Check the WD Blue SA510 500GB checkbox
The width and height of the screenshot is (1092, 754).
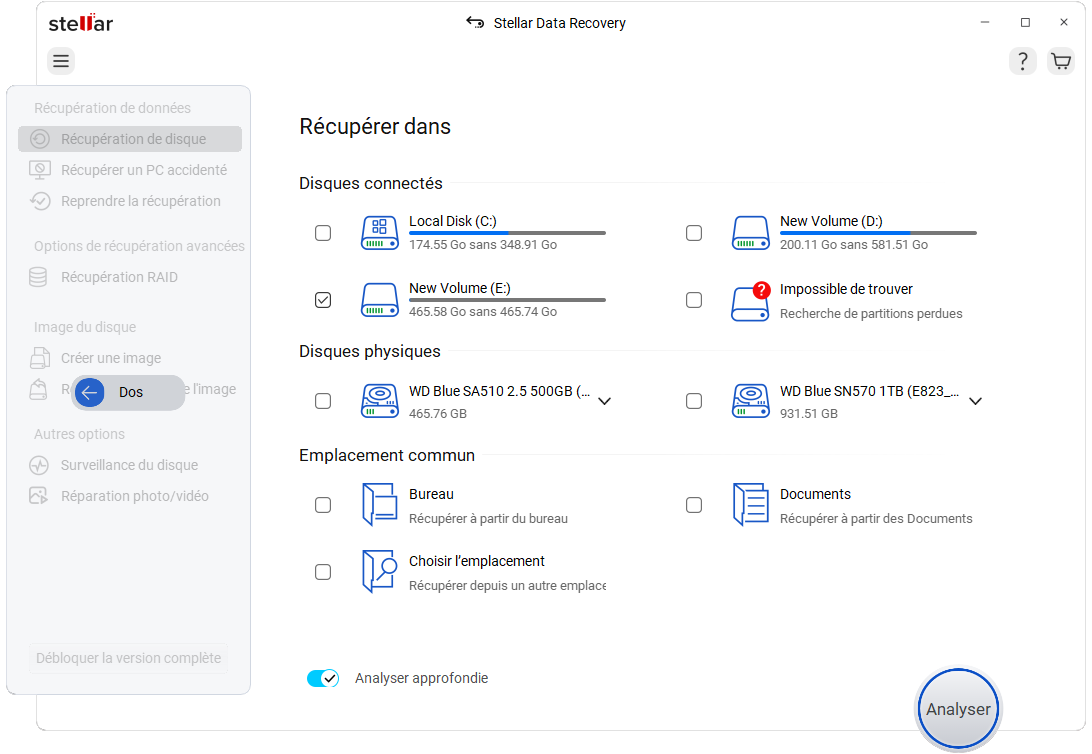(323, 401)
